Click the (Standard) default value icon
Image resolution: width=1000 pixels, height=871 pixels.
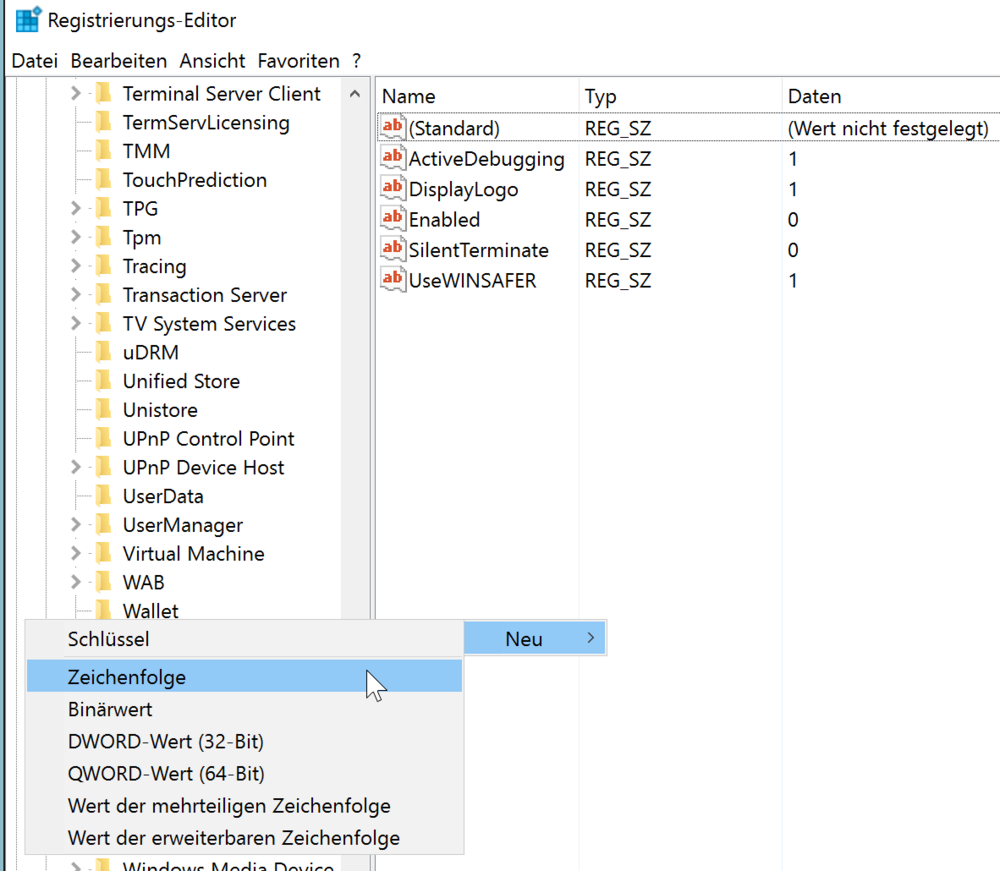(x=393, y=128)
